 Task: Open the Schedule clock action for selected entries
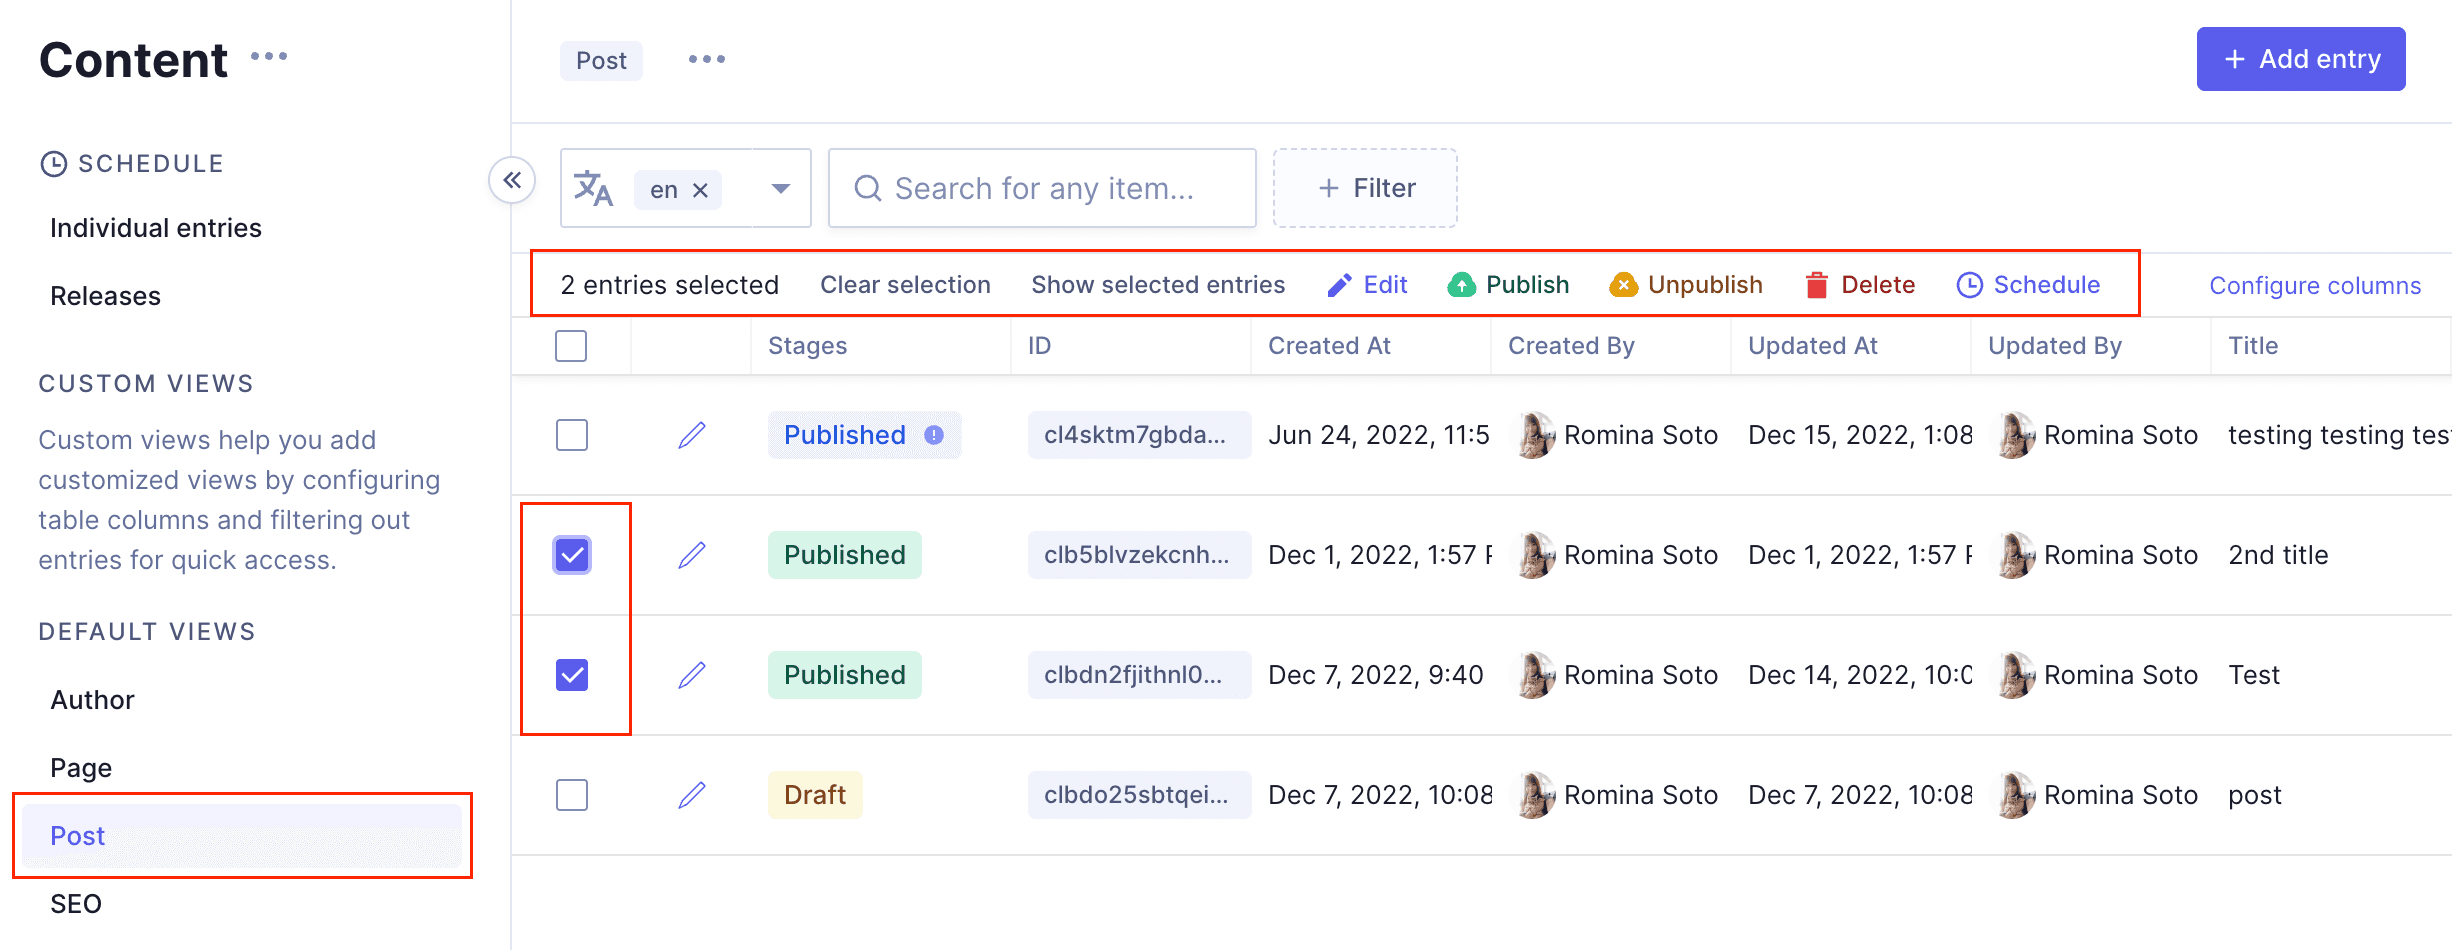[x=1970, y=284]
